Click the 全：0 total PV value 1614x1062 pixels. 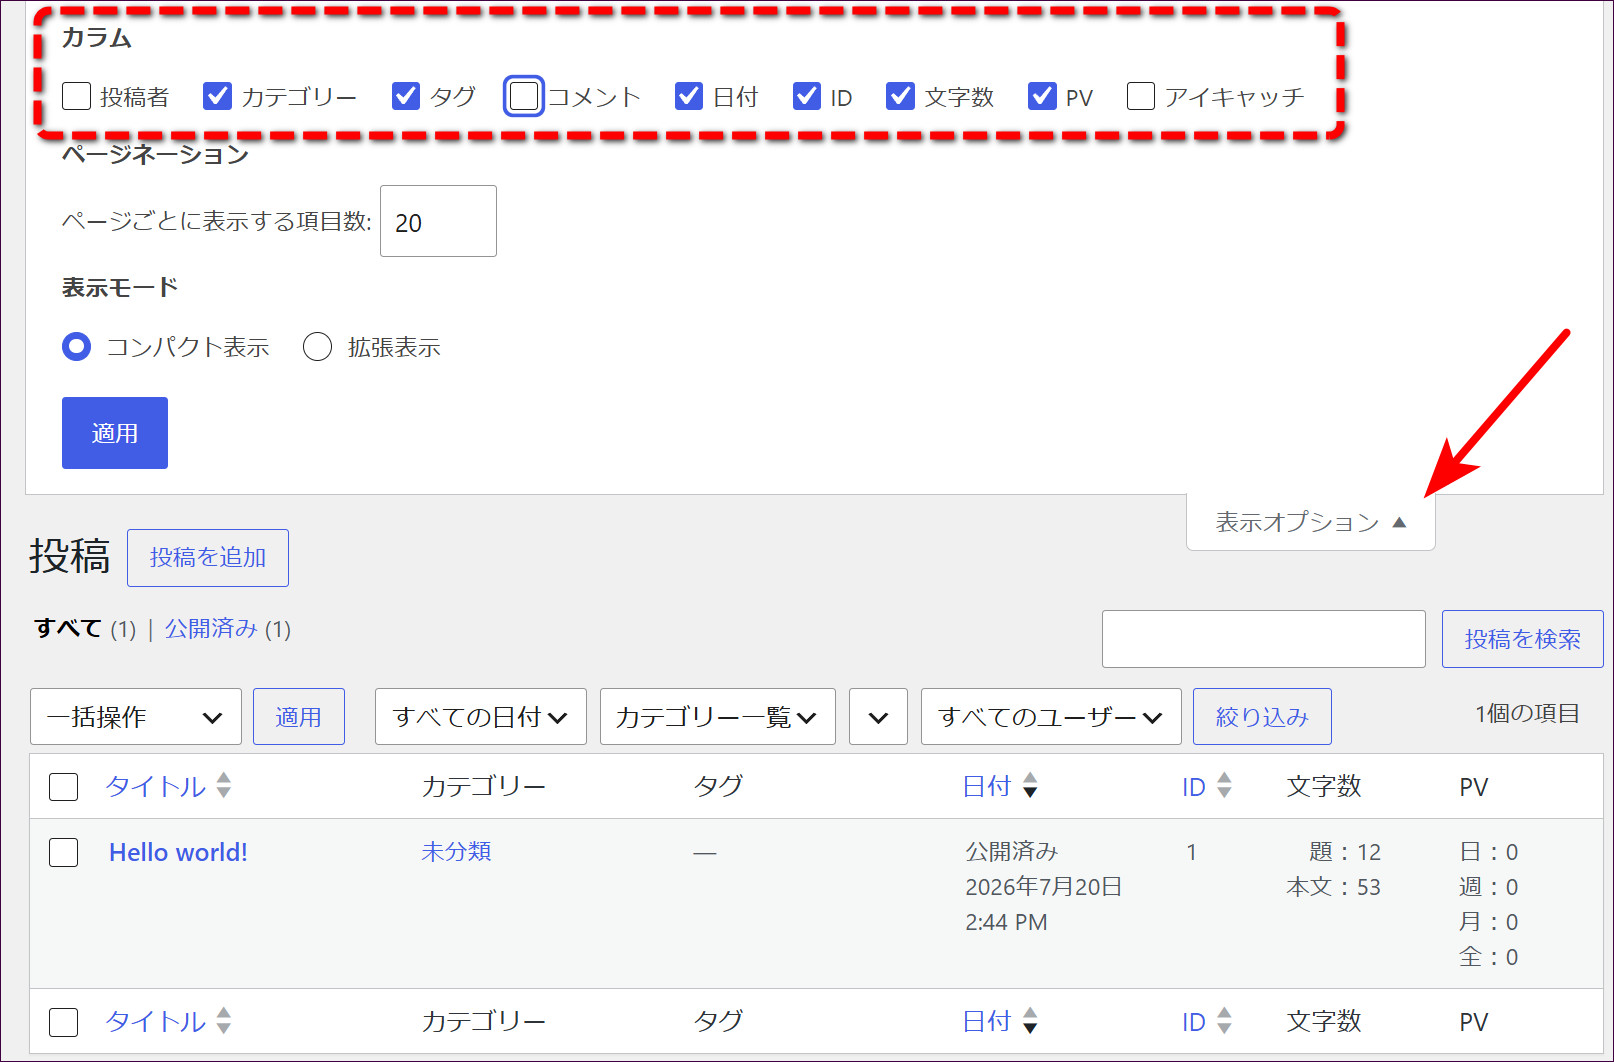tap(1489, 957)
